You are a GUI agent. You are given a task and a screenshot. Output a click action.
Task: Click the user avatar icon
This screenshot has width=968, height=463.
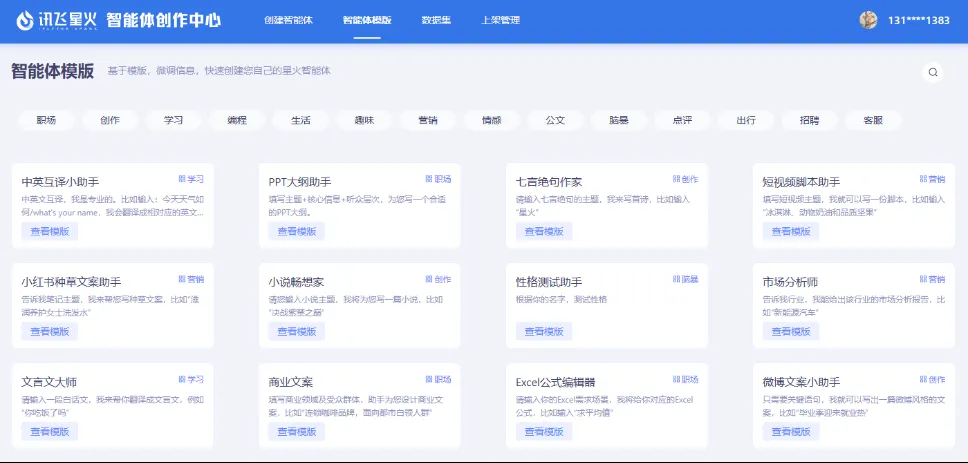pyautogui.click(x=868, y=20)
